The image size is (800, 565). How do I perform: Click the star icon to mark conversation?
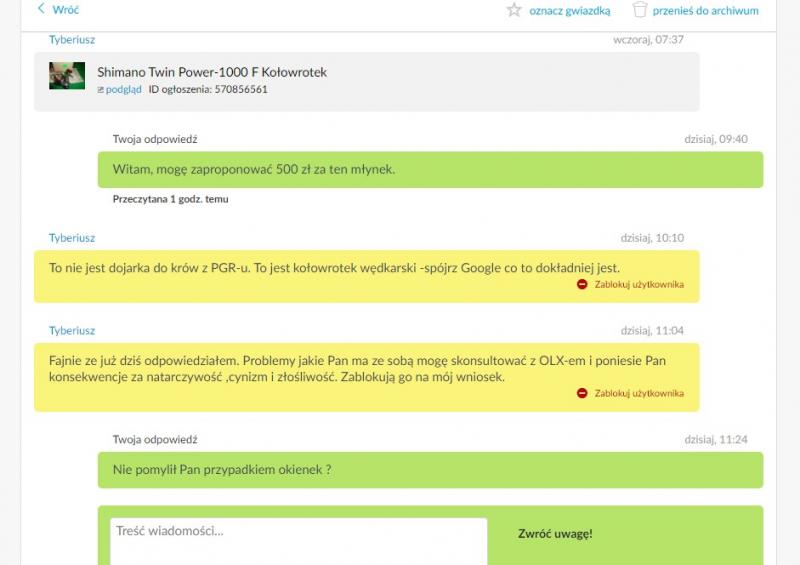pyautogui.click(x=514, y=10)
